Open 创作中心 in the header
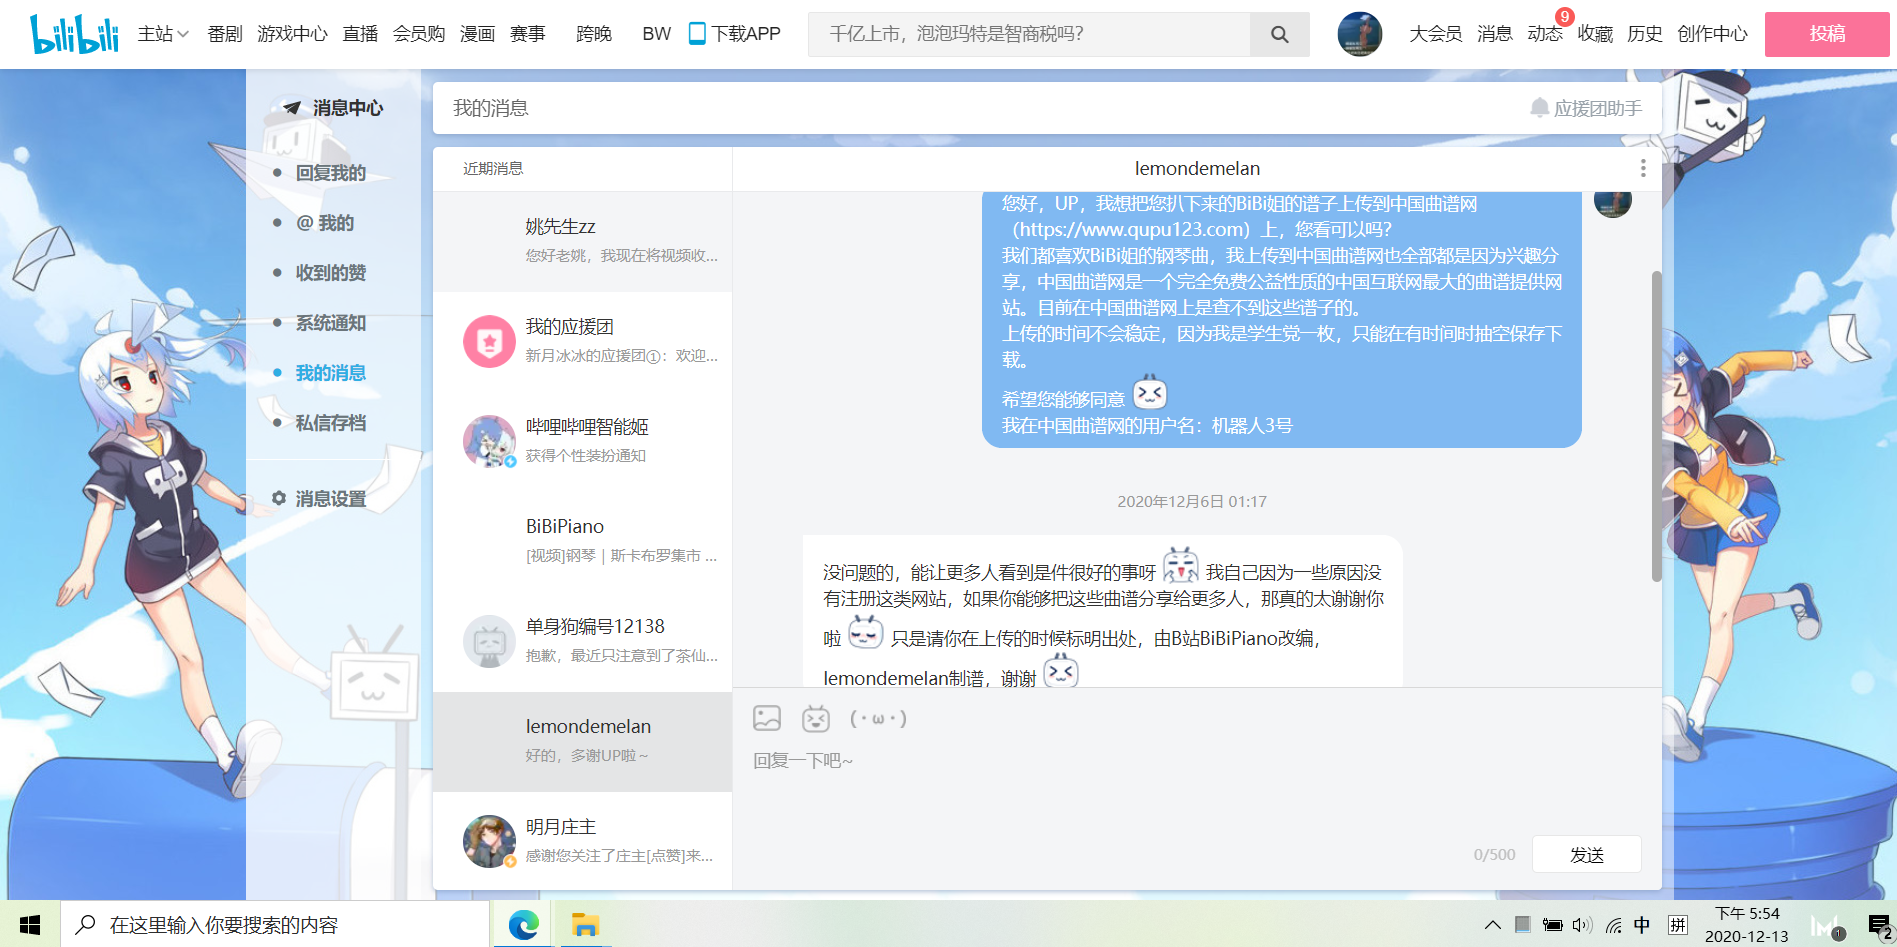The image size is (1897, 947). click(1712, 34)
